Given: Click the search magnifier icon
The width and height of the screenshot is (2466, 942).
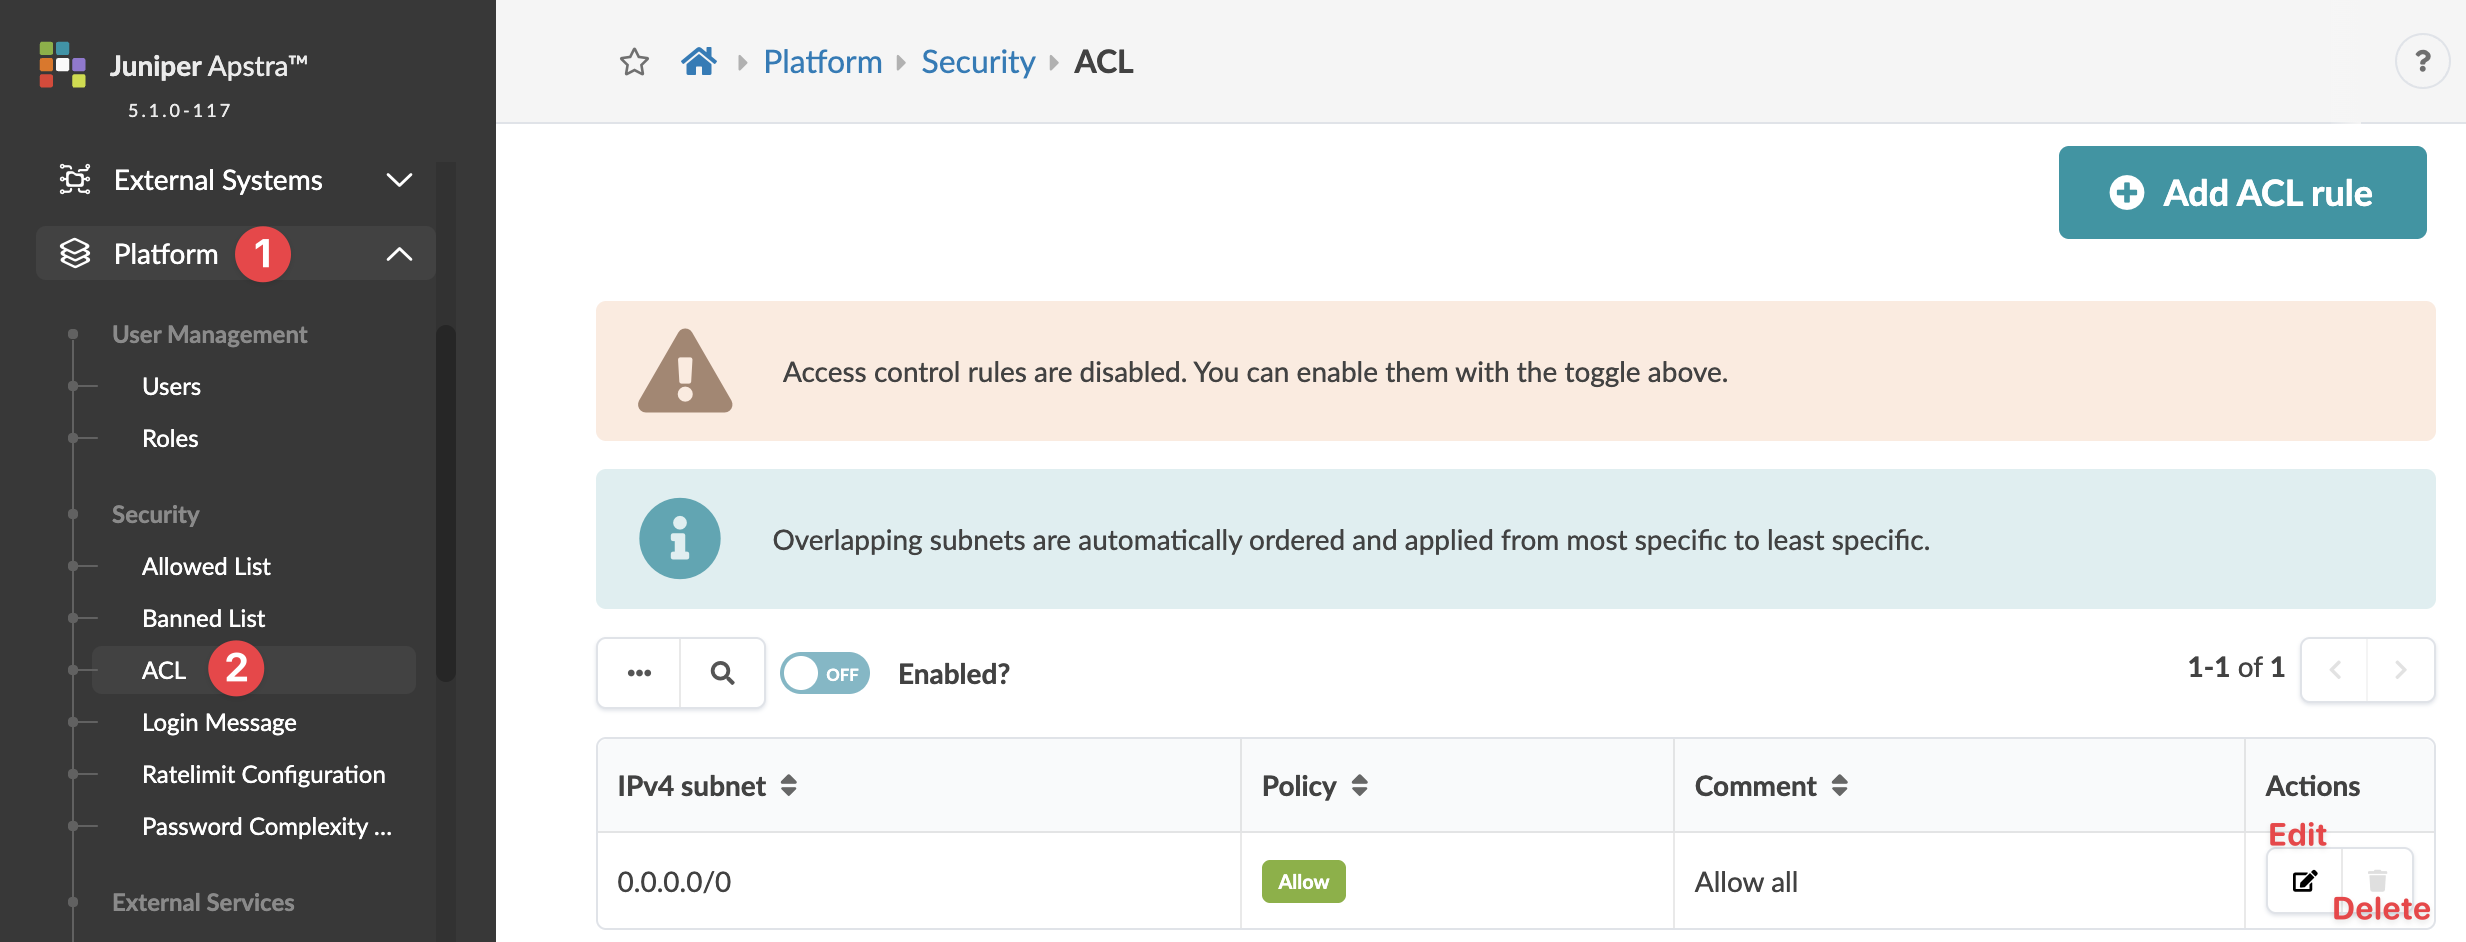Looking at the screenshot, I should point(722,673).
